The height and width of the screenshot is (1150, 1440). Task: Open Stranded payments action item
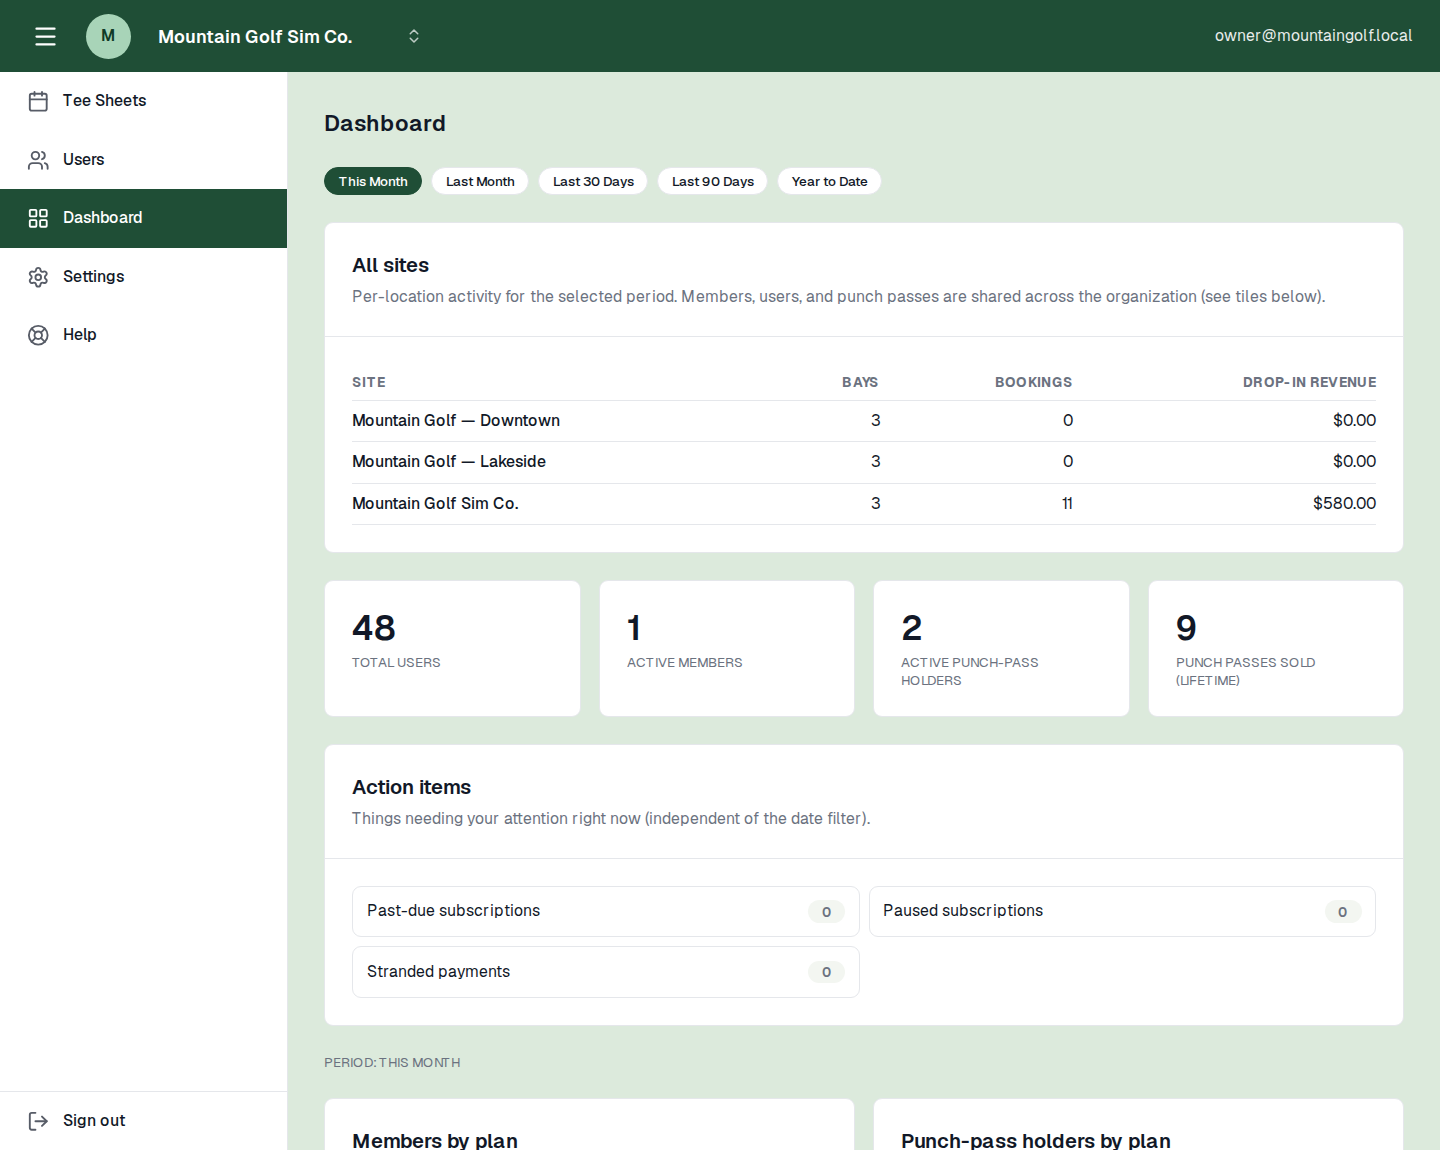click(606, 972)
